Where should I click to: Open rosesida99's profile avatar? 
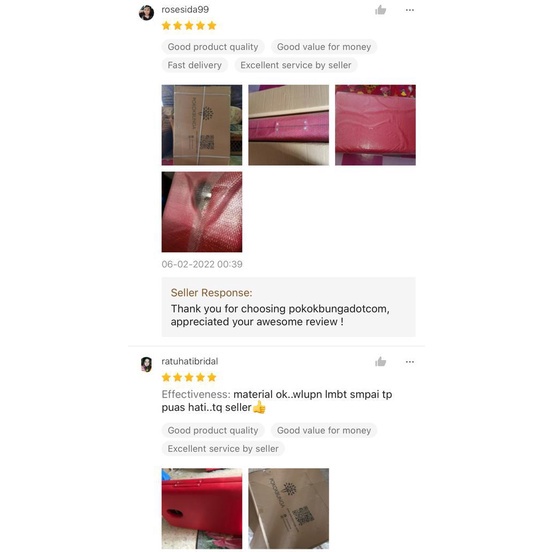pyautogui.click(x=146, y=13)
